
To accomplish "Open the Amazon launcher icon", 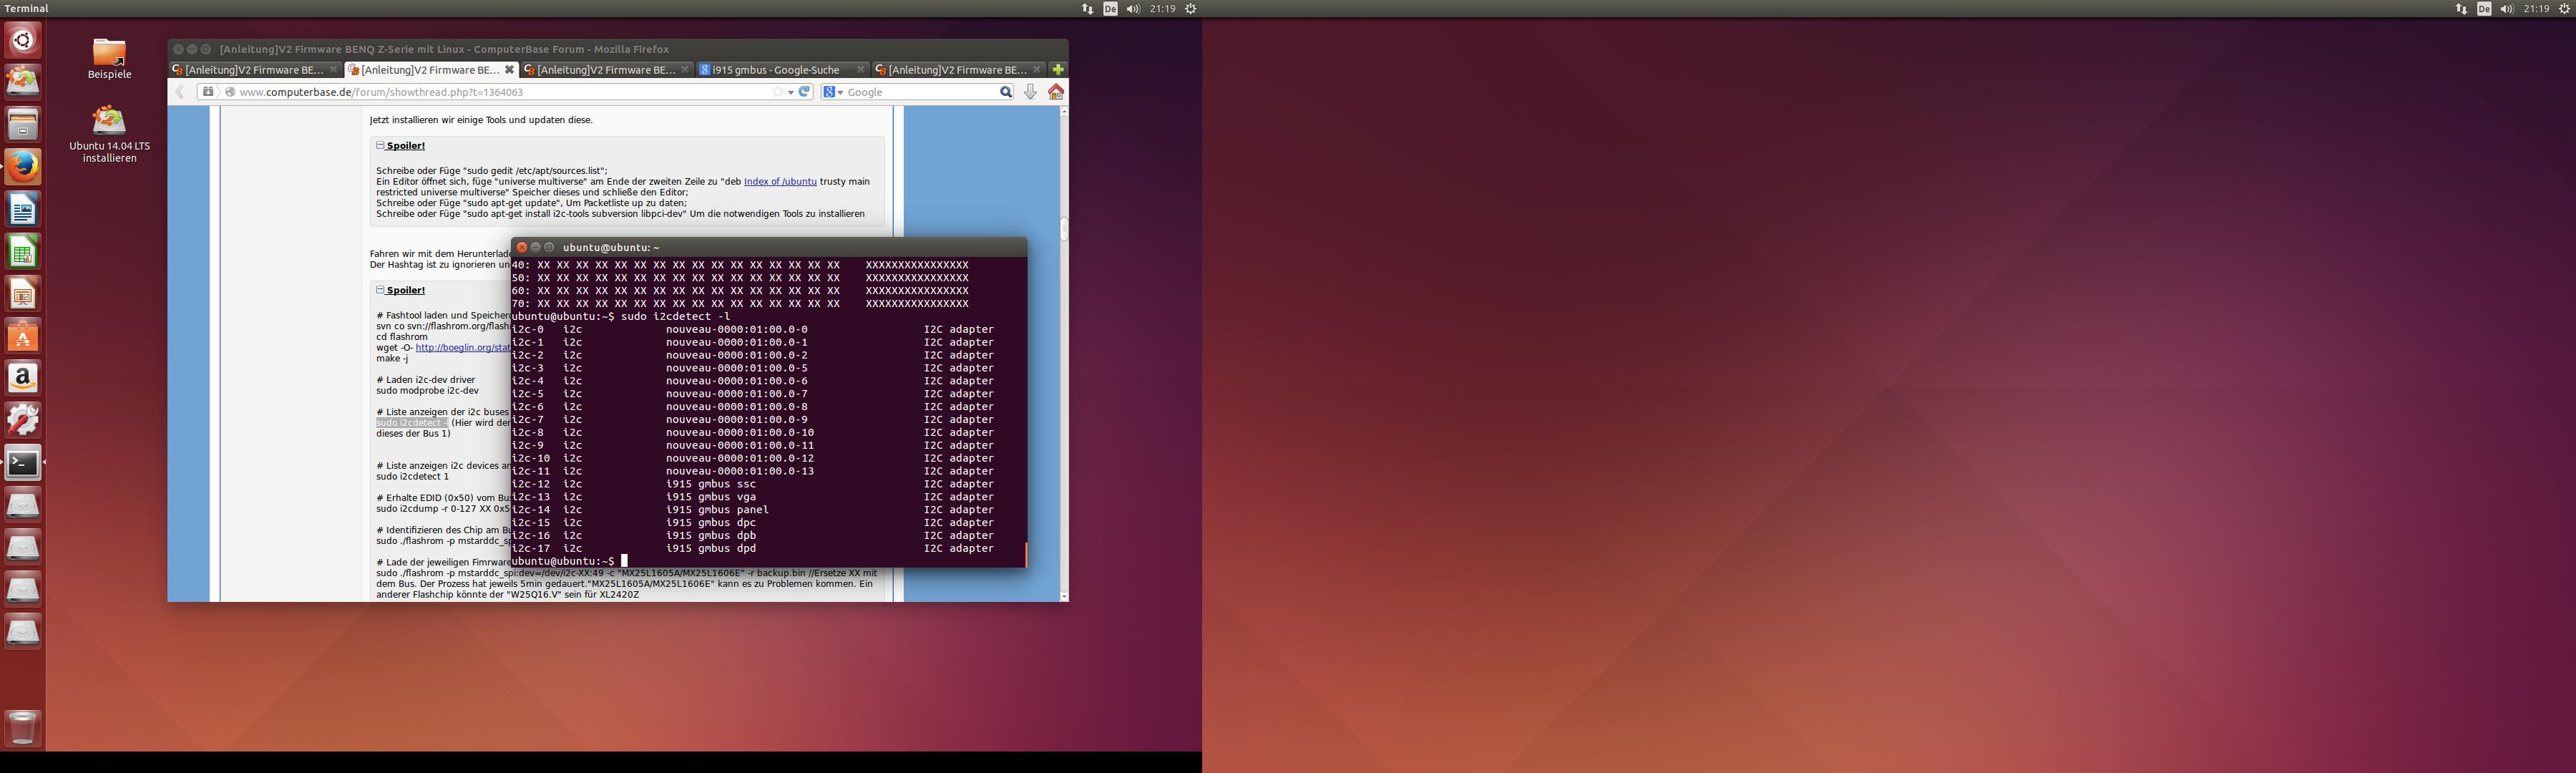I will pyautogui.click(x=23, y=378).
